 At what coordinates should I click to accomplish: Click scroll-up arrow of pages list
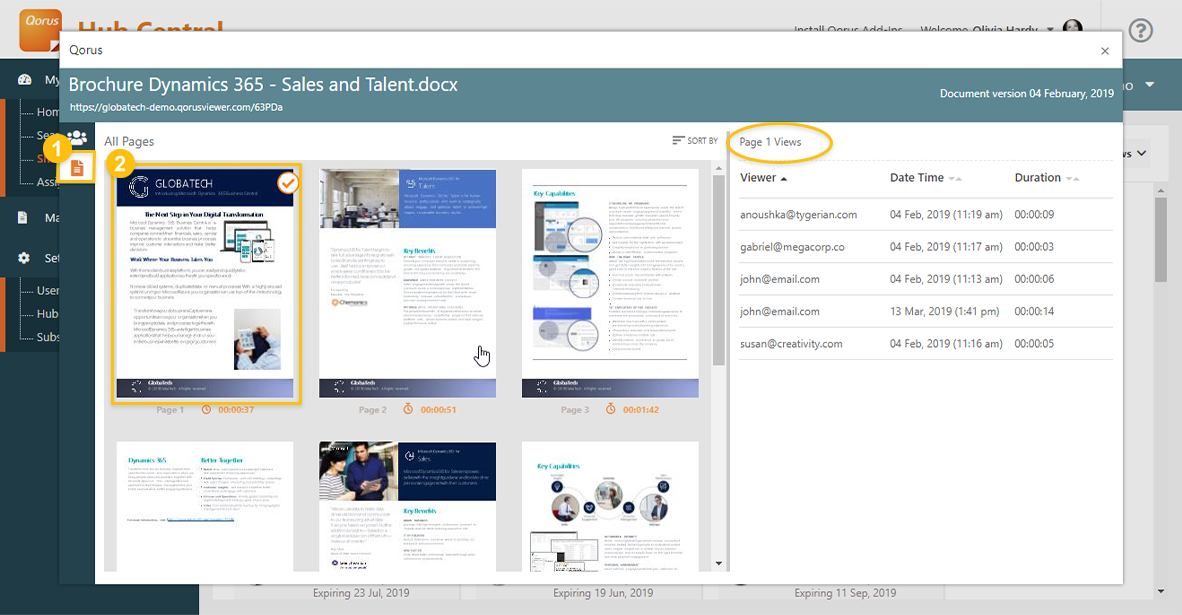(718, 168)
